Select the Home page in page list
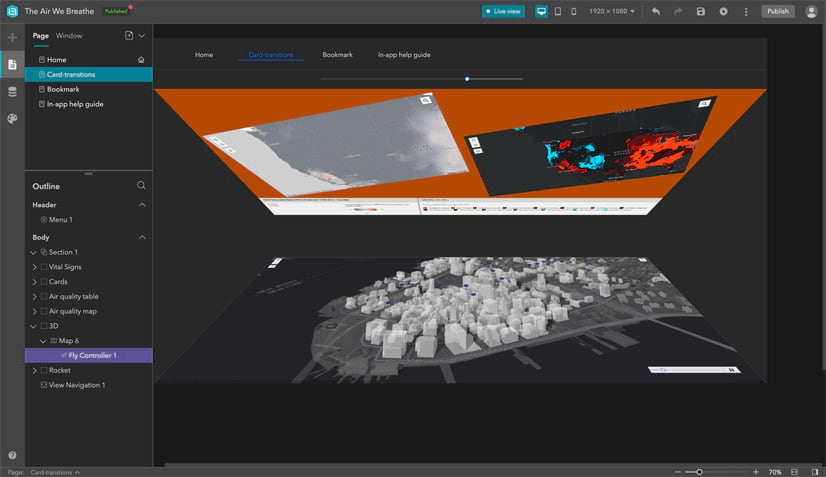Viewport: 826px width, 477px height. point(88,60)
